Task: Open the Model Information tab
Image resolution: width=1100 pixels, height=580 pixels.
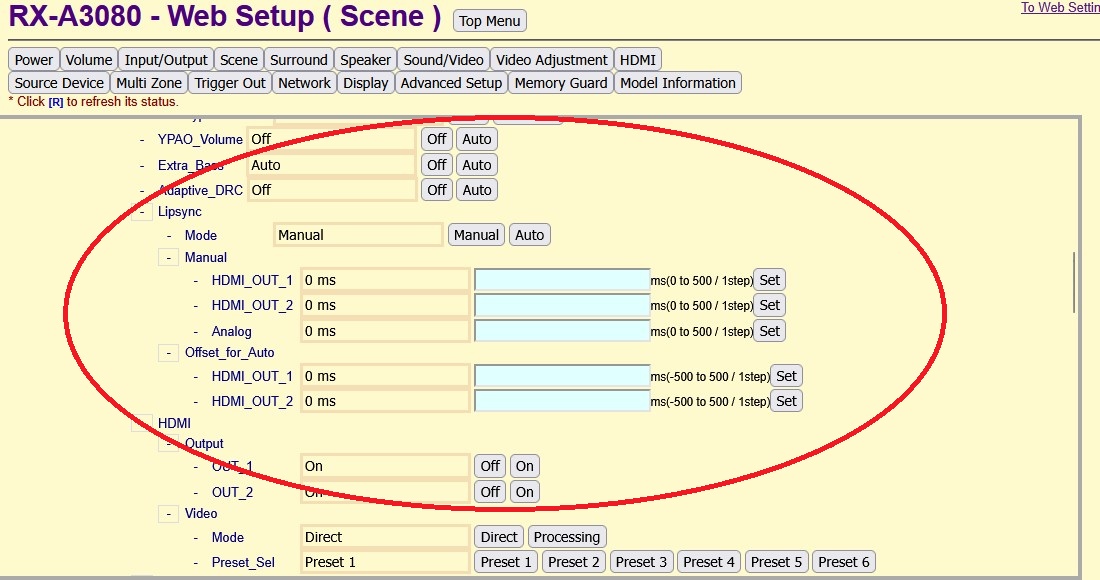Action: (678, 83)
